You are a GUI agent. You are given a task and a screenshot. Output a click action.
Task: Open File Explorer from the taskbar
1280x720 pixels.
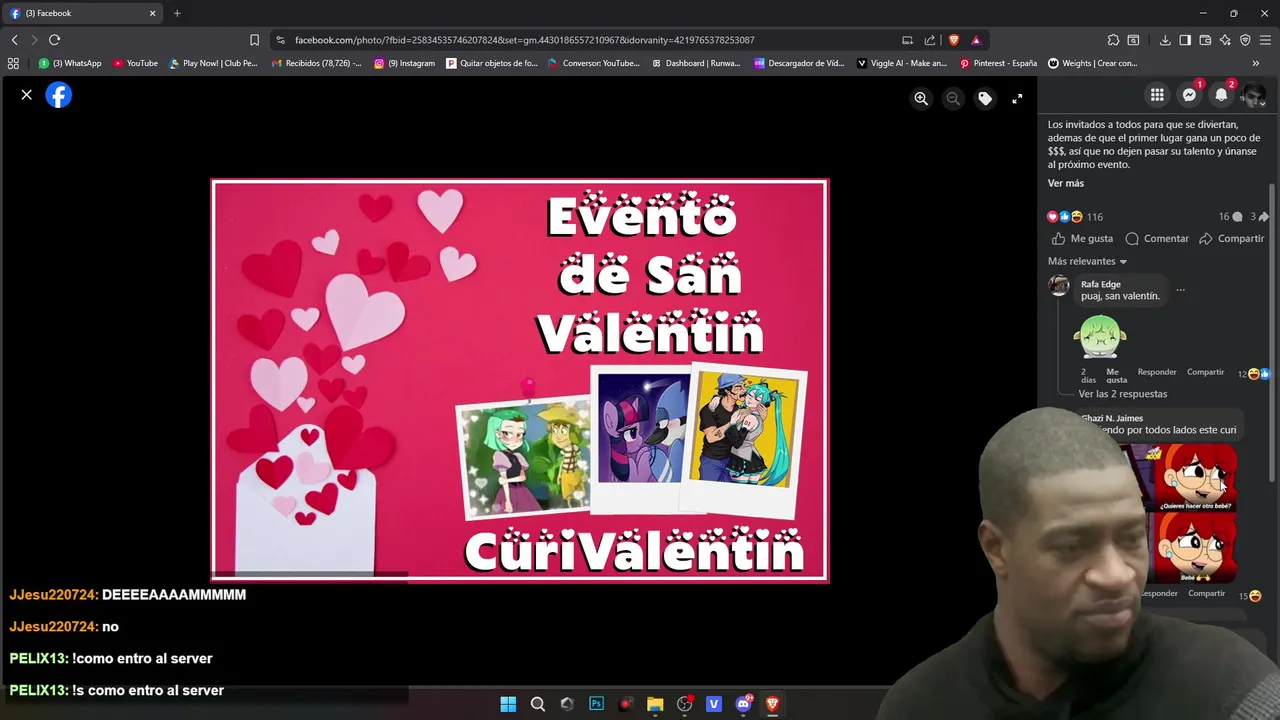[655, 704]
